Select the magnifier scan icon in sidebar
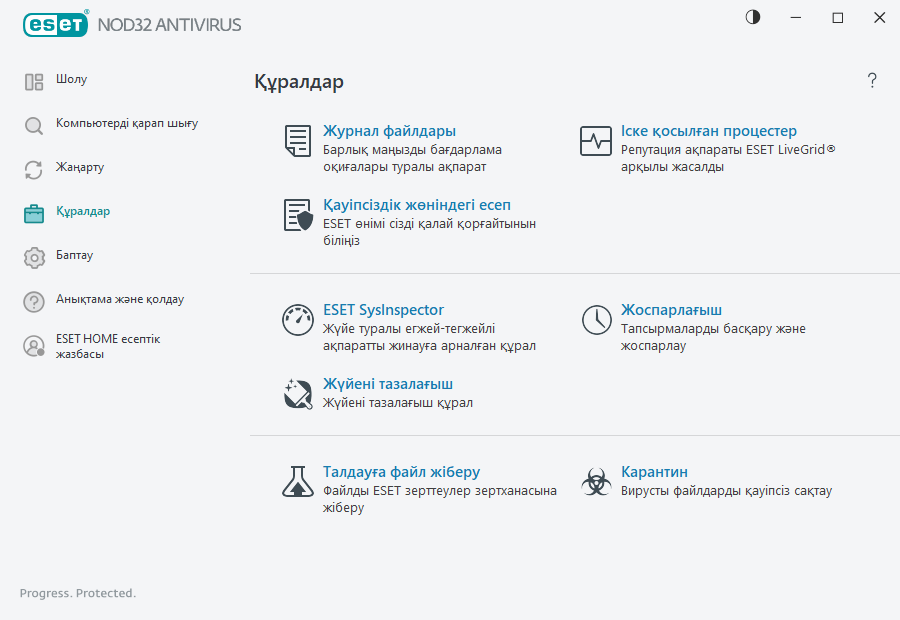 pyautogui.click(x=33, y=127)
